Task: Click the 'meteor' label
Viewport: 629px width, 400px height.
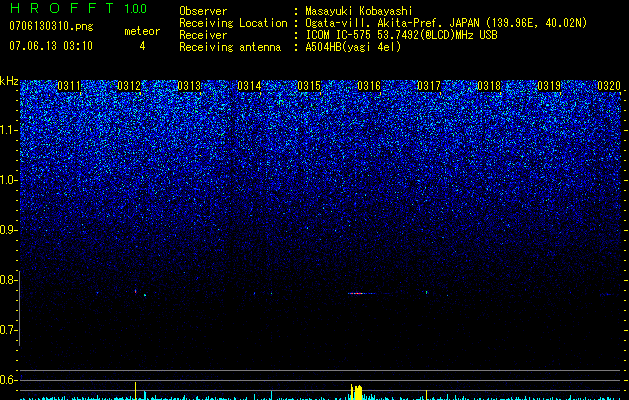Action: point(142,31)
